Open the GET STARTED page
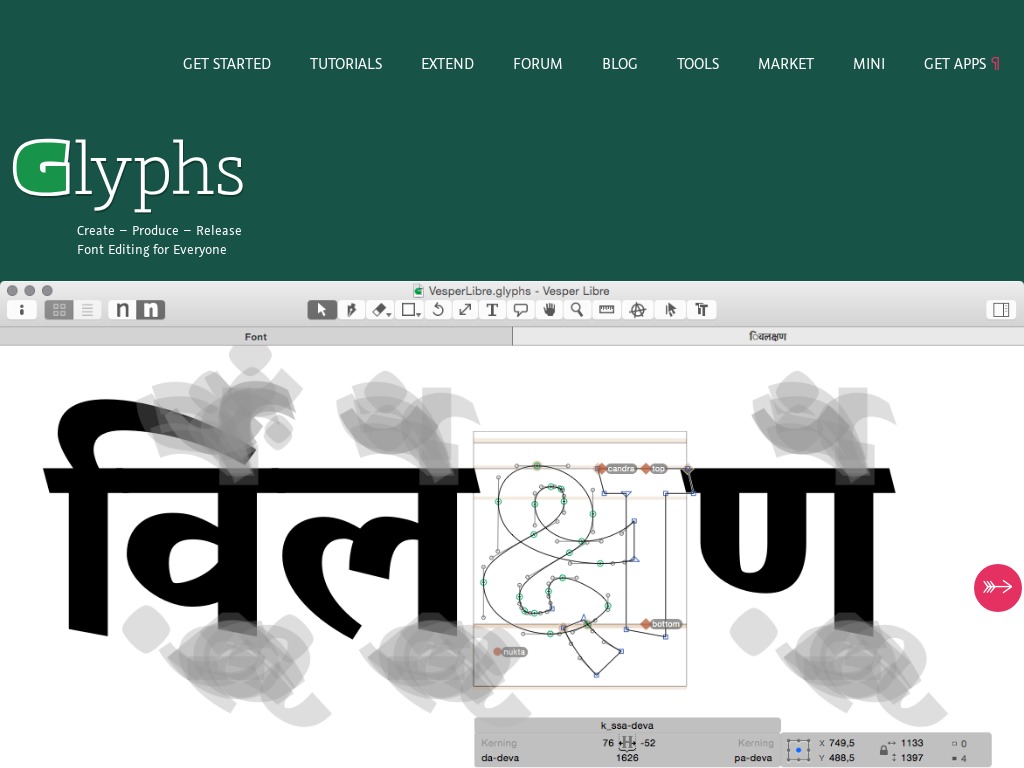The image size is (1024, 768). coord(227,64)
